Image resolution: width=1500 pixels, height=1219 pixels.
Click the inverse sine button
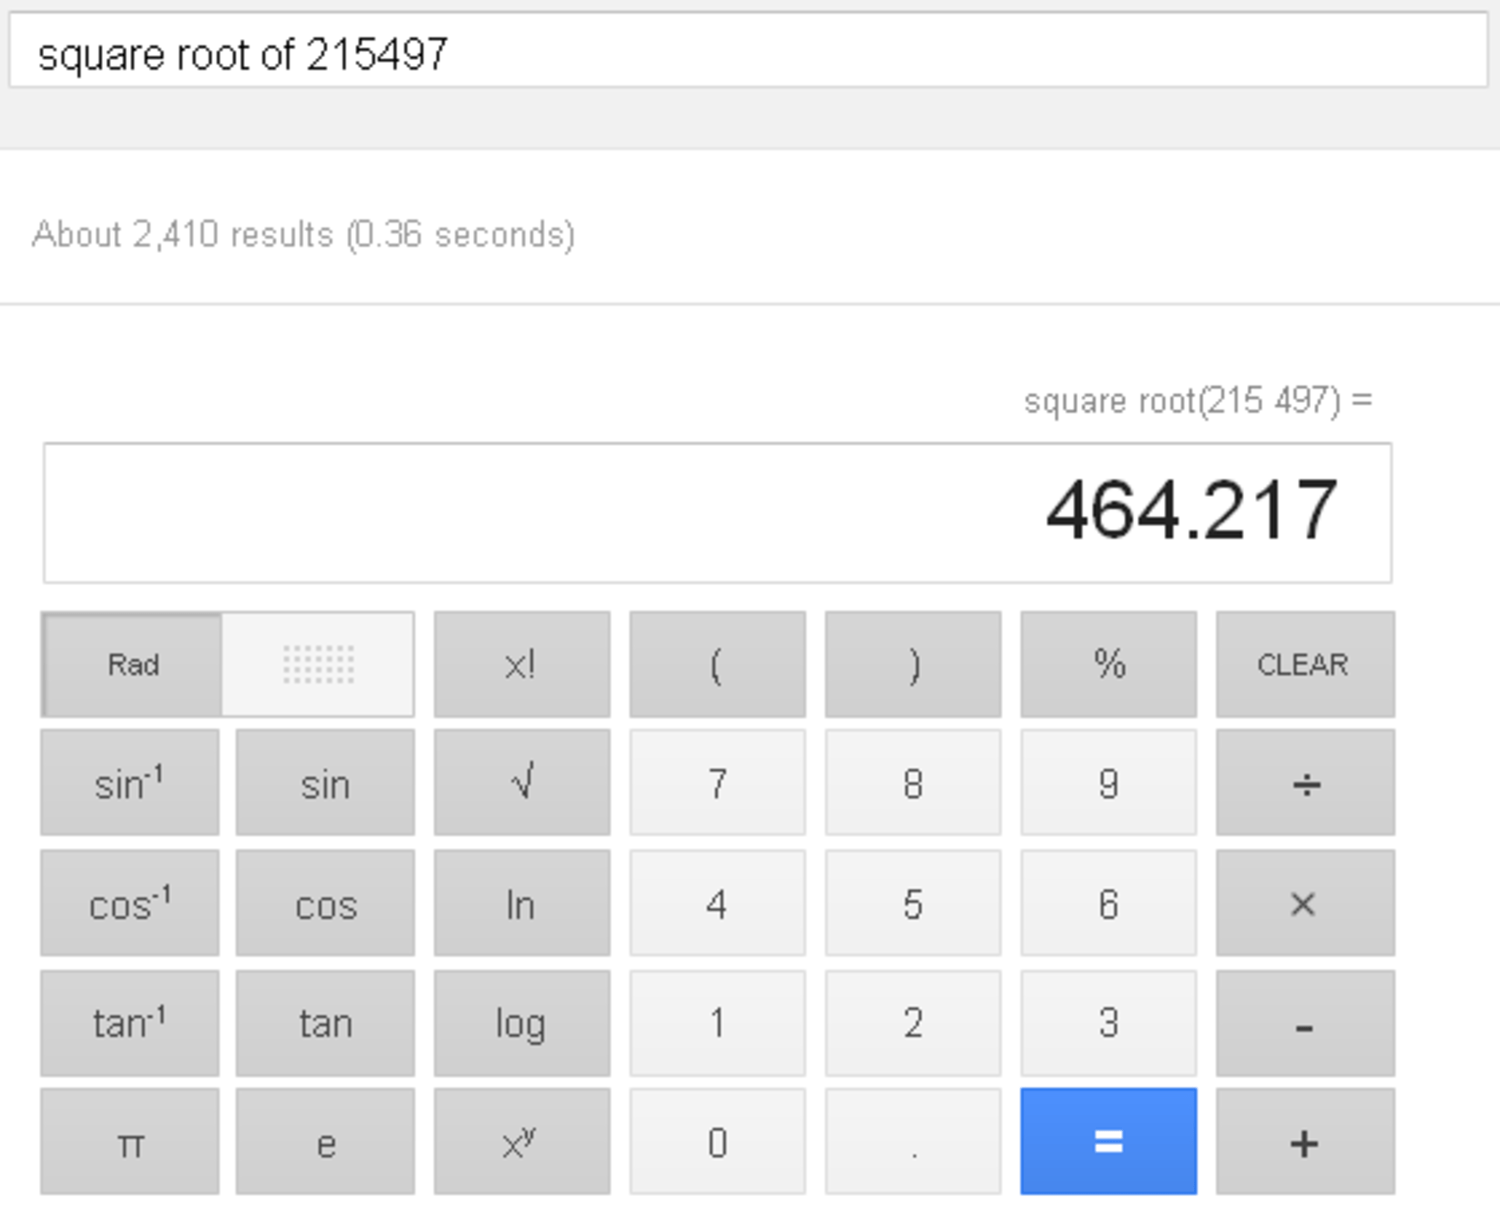129,783
